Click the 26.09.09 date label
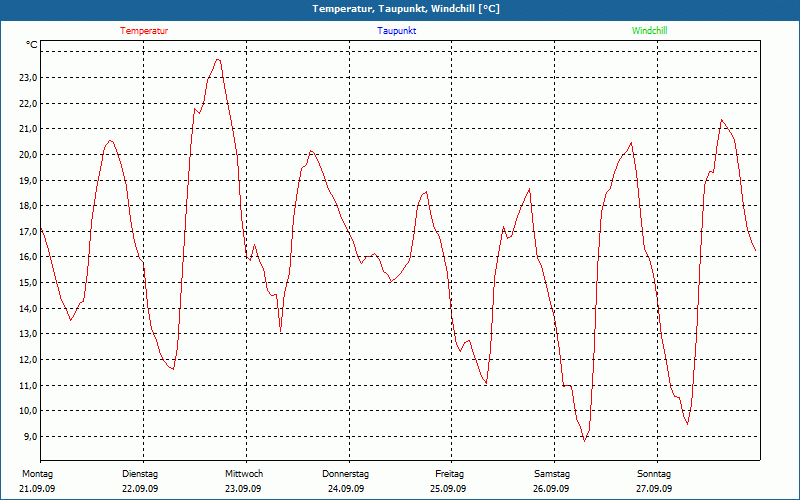The width and height of the screenshot is (800, 500). click(551, 489)
